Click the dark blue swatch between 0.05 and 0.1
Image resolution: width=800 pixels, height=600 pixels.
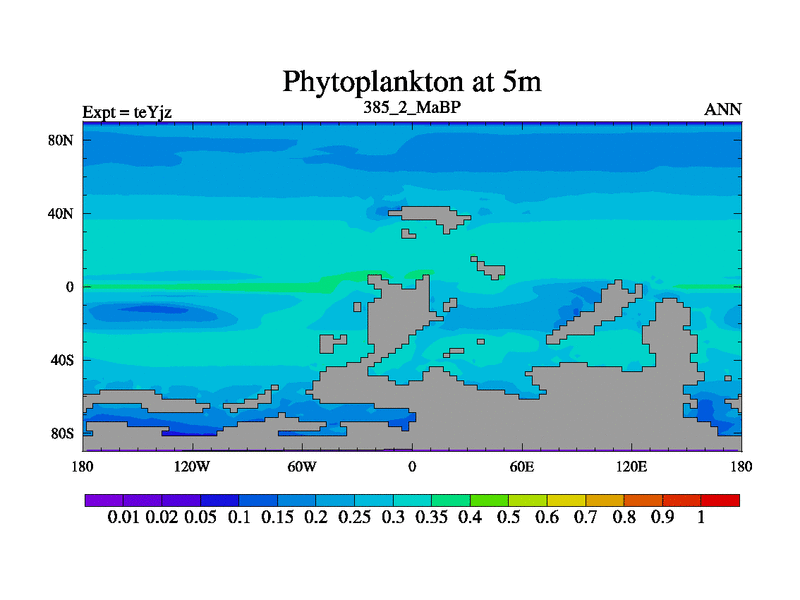click(220, 500)
